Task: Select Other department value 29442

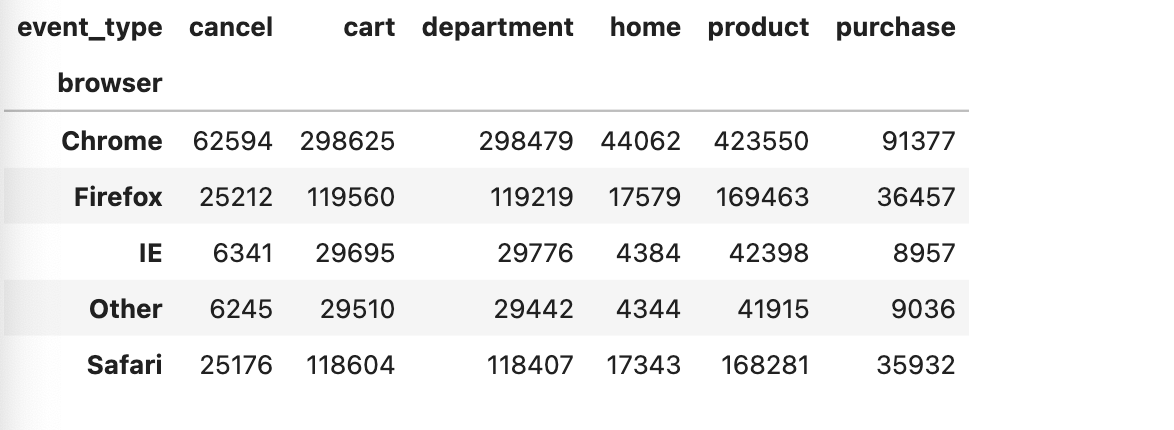Action: coord(533,309)
